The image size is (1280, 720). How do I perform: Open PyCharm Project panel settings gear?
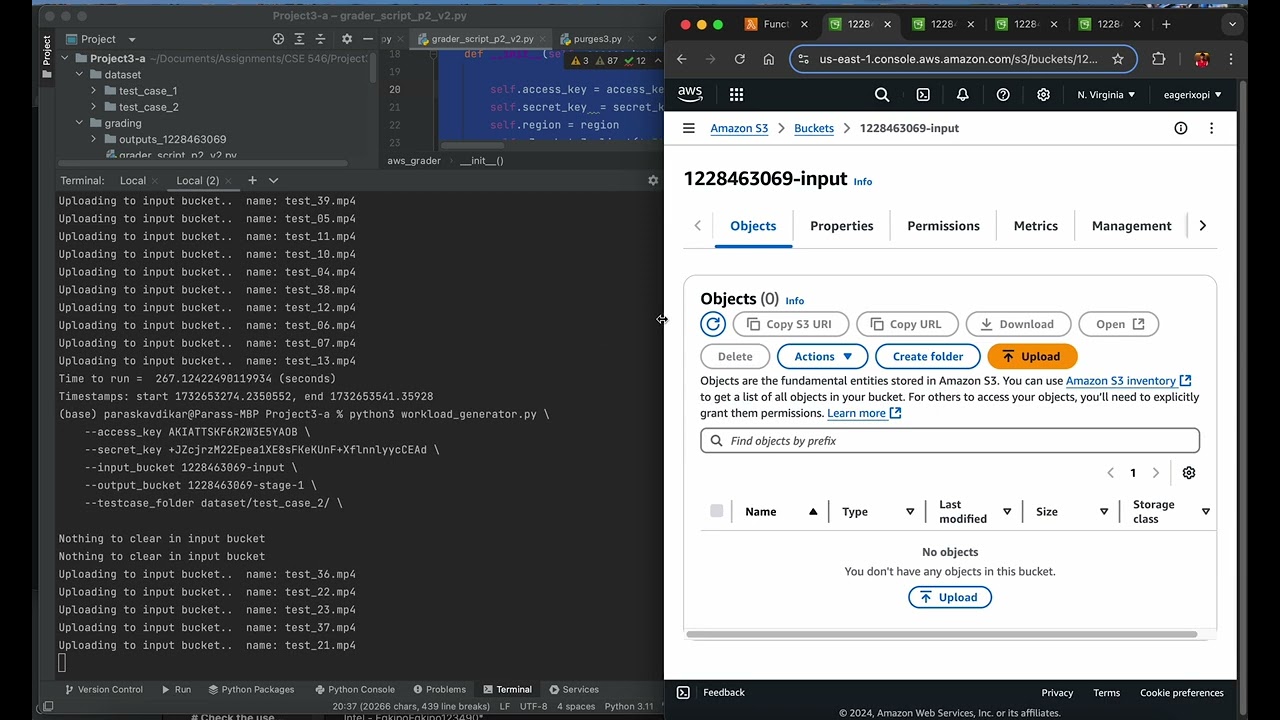(x=347, y=39)
